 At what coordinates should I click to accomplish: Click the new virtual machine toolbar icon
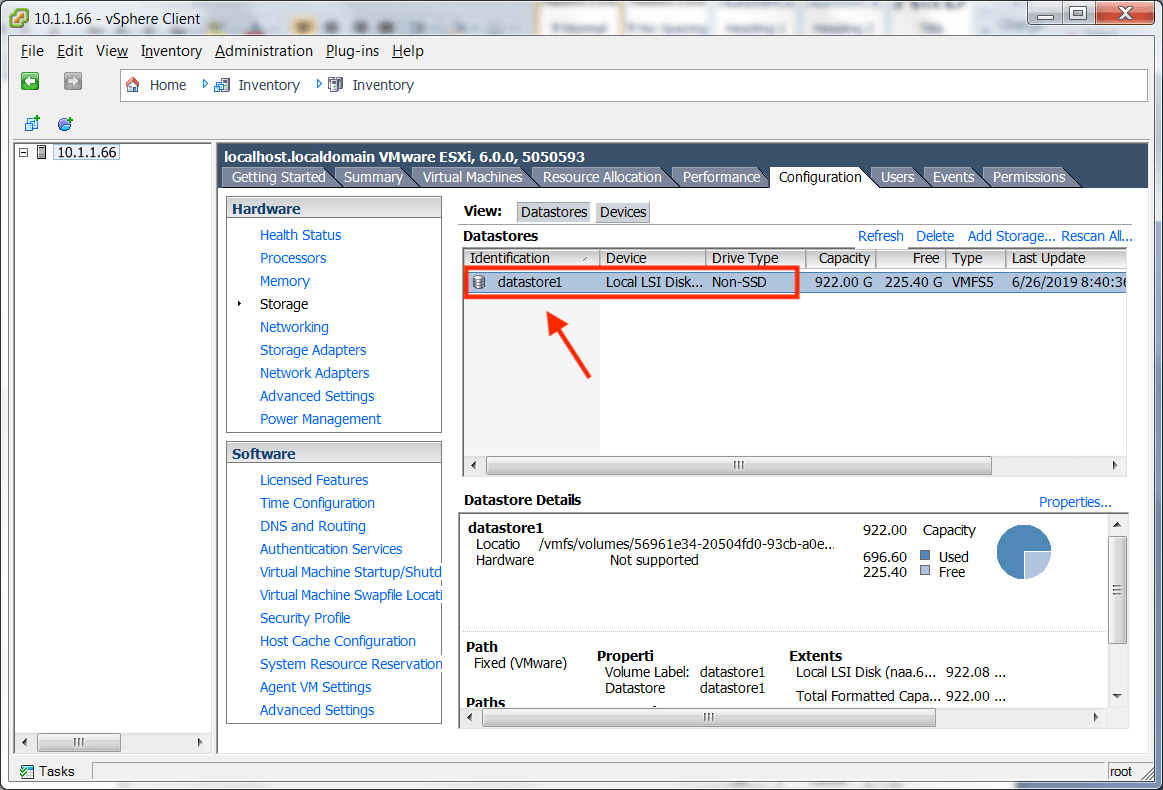pos(32,123)
